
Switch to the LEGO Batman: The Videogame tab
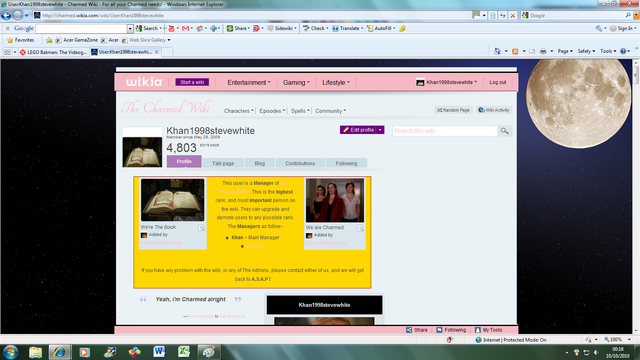pyautogui.click(x=53, y=52)
